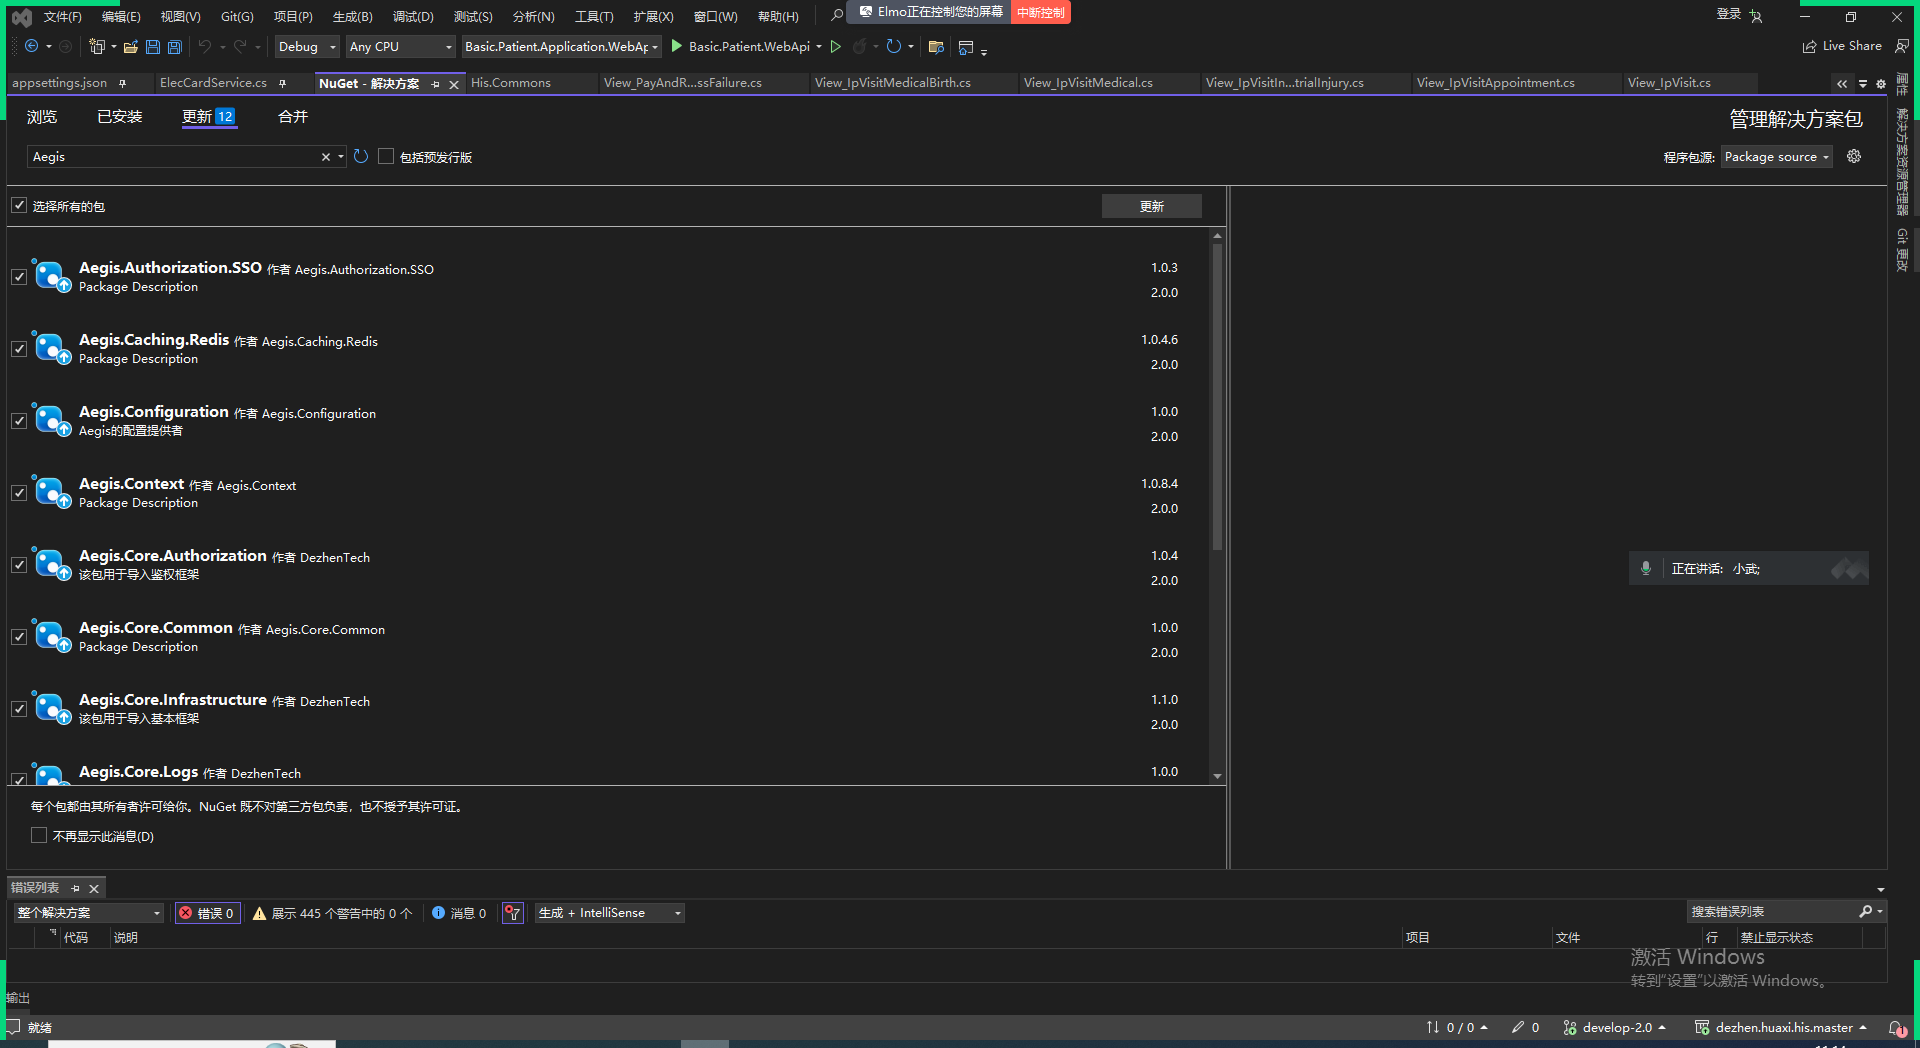
Task: Click the error list search field
Action: pos(1772,912)
